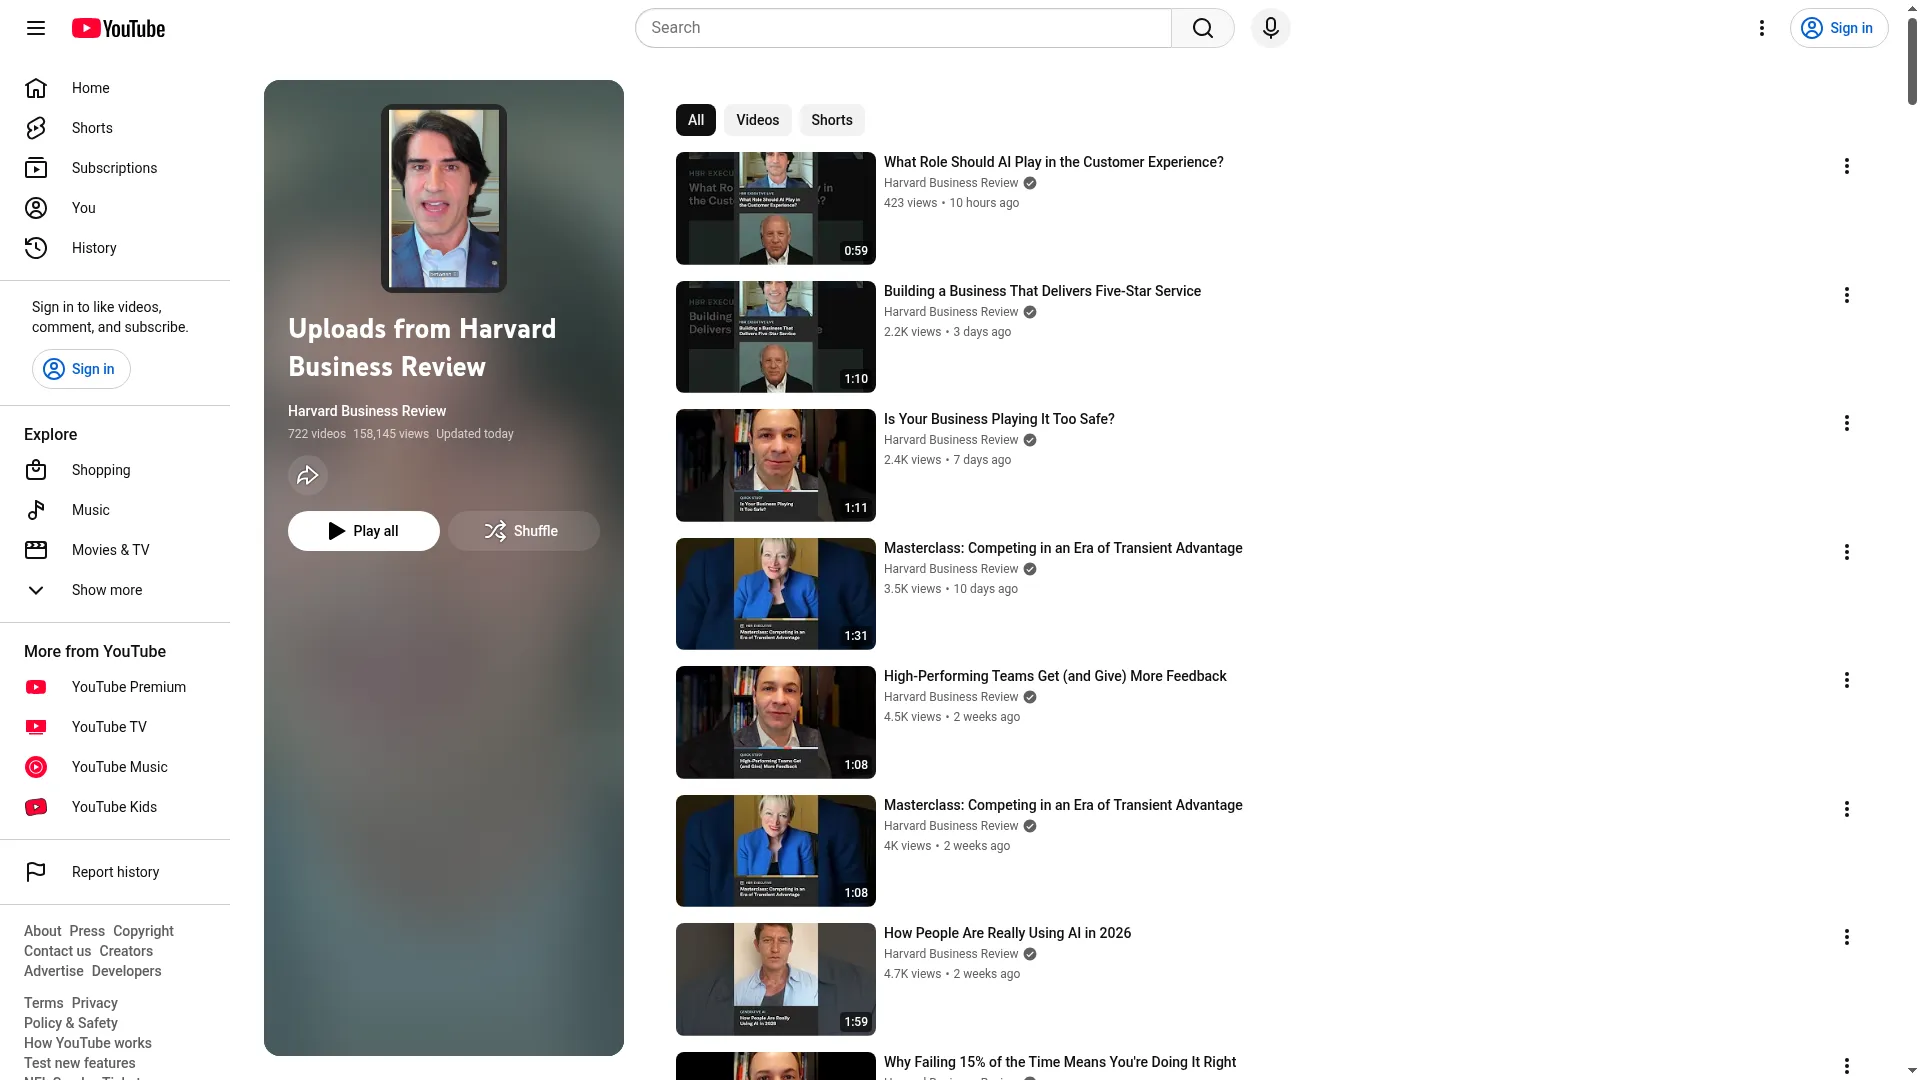Select the All filter chip
This screenshot has height=1080, width=1920.
(696, 120)
